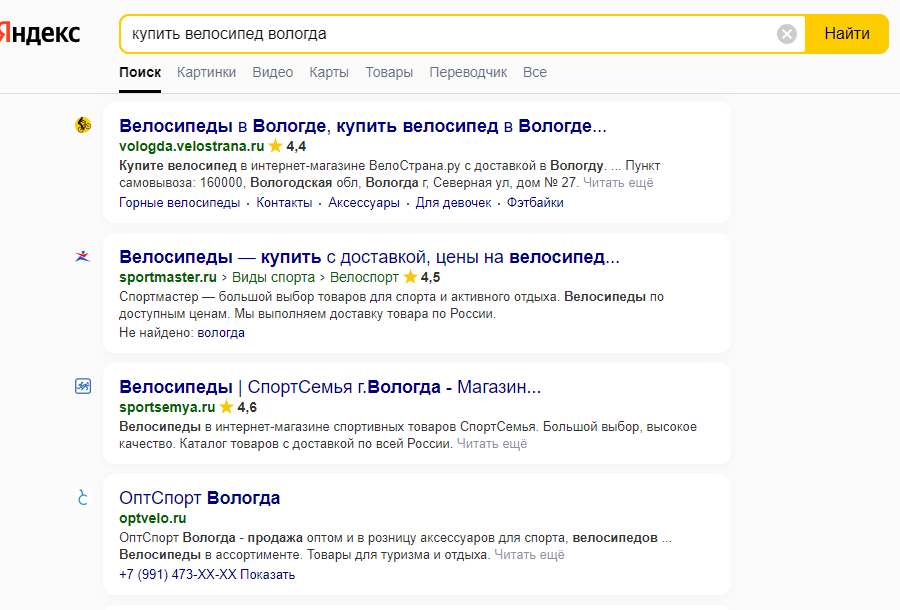Open 'Велосипеды — купить с доставкой' result
This screenshot has height=610, width=900.
pyautogui.click(x=370, y=257)
